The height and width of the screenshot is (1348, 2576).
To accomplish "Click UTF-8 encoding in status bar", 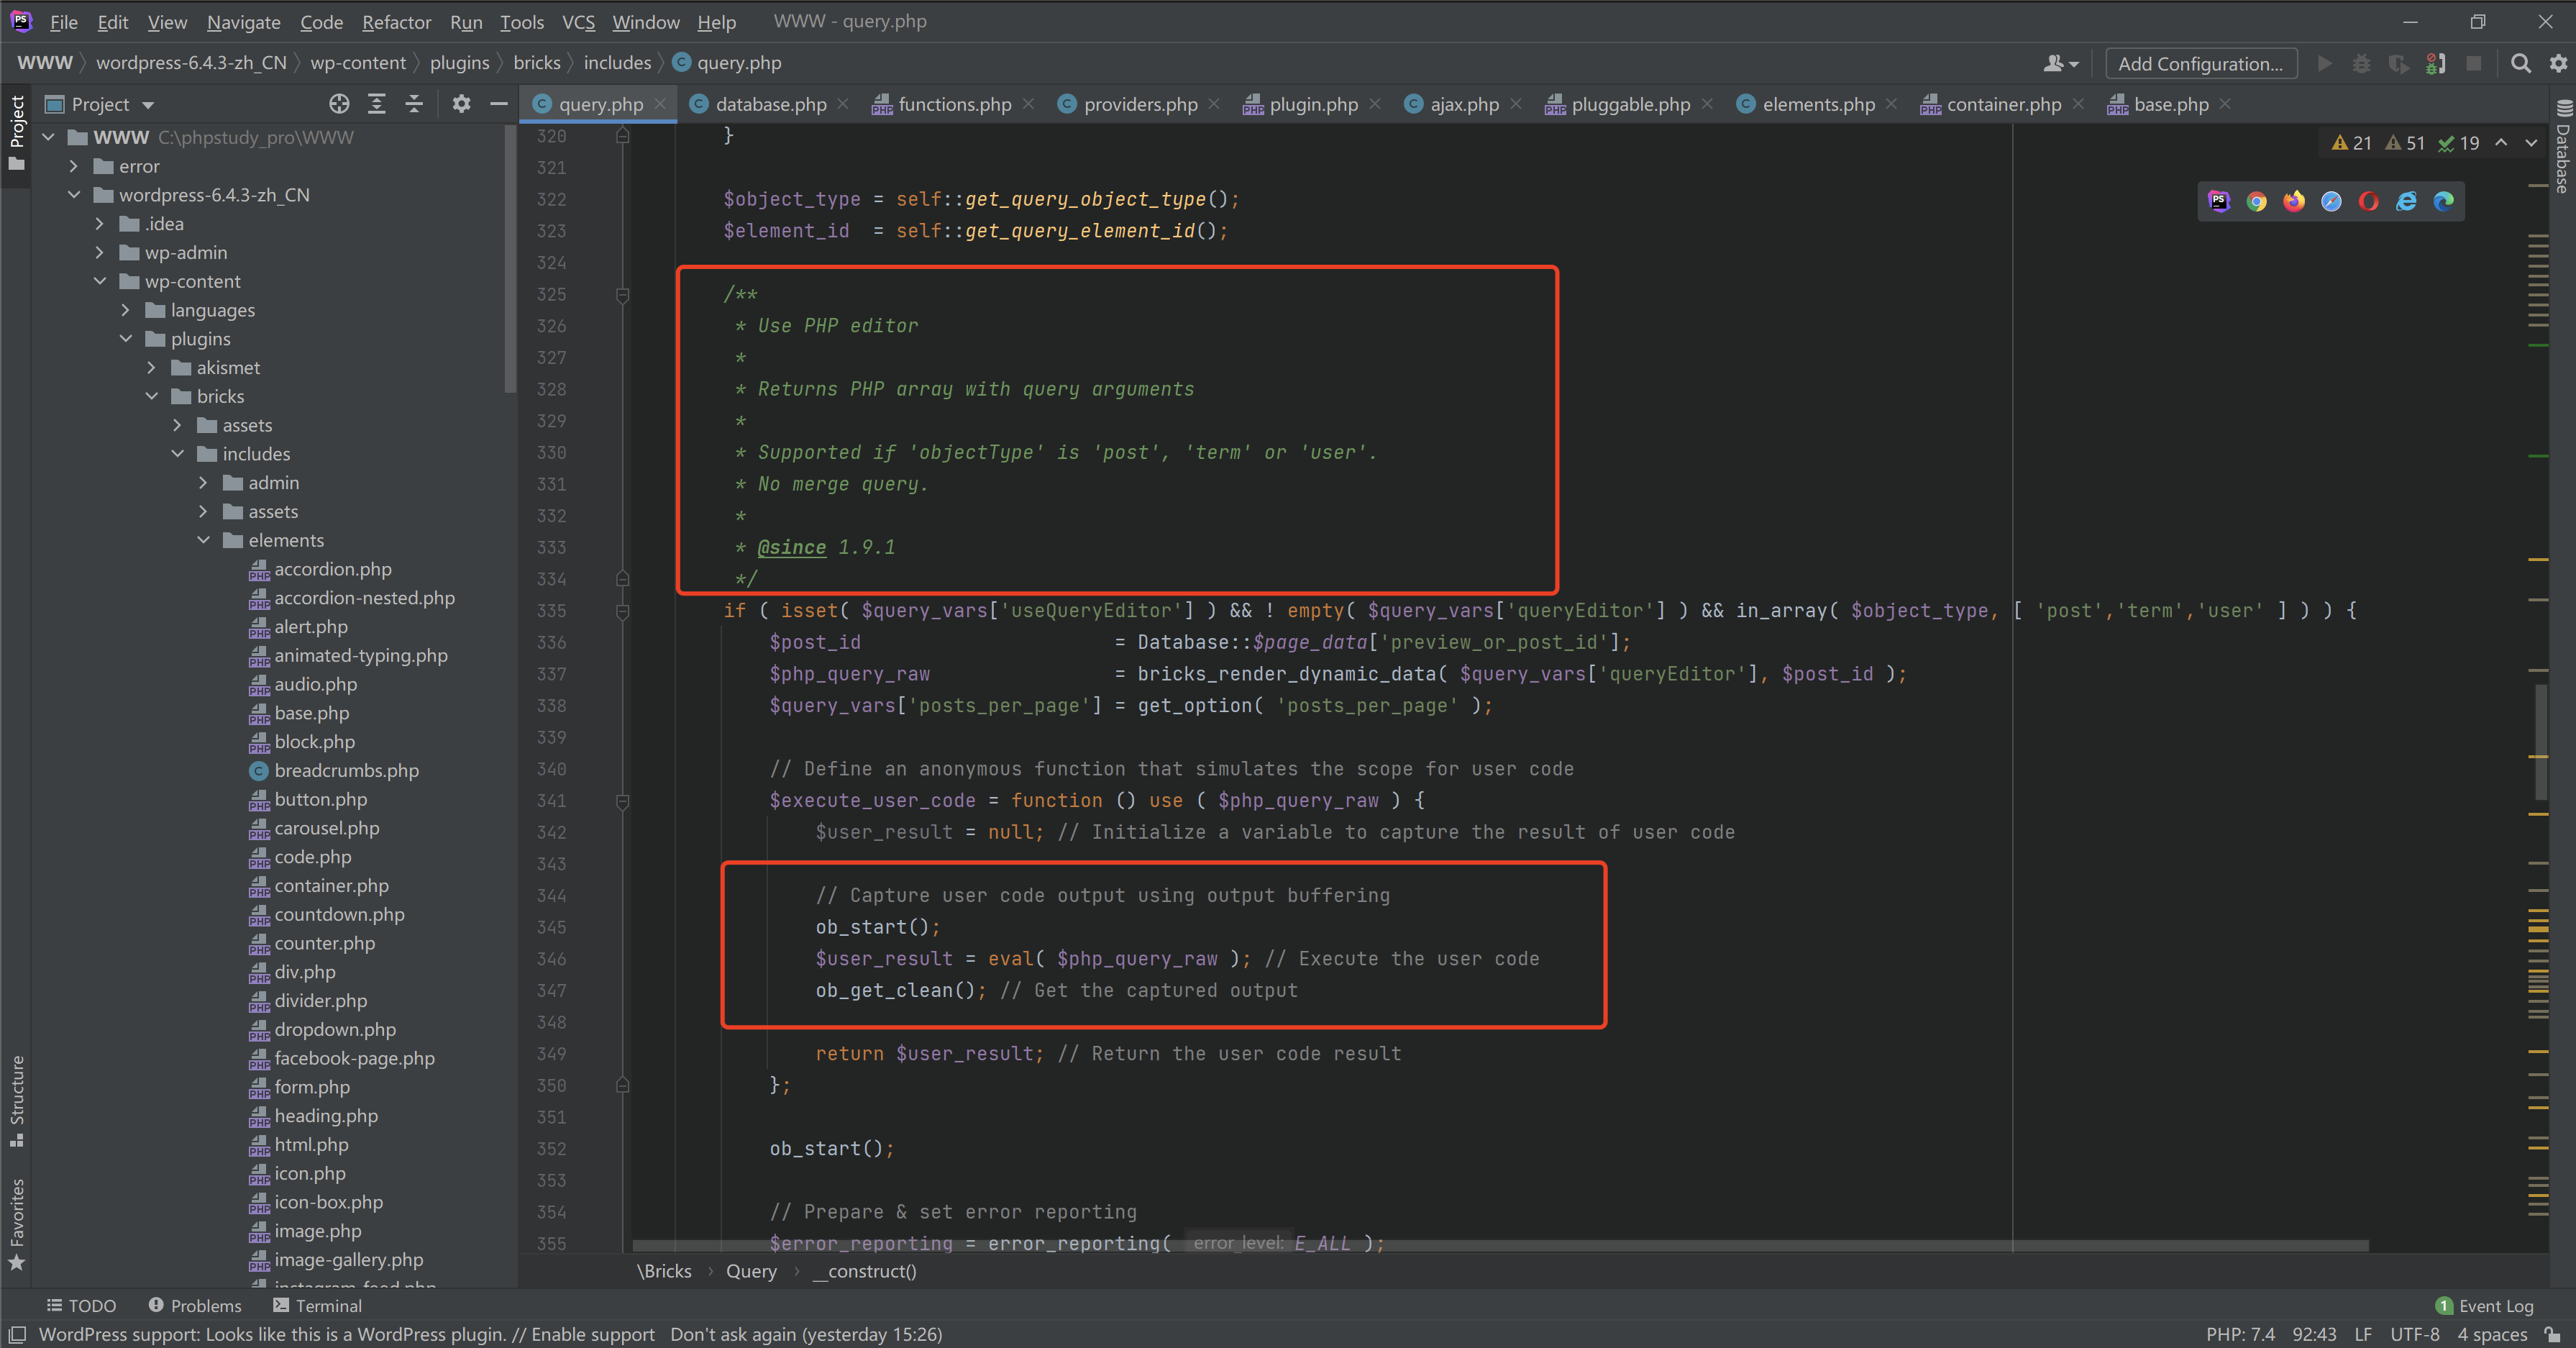I will pyautogui.click(x=2414, y=1334).
